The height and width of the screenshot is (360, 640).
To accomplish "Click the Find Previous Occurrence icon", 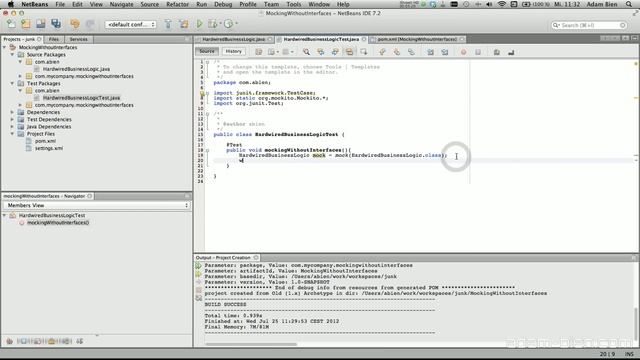I will pos(321,52).
